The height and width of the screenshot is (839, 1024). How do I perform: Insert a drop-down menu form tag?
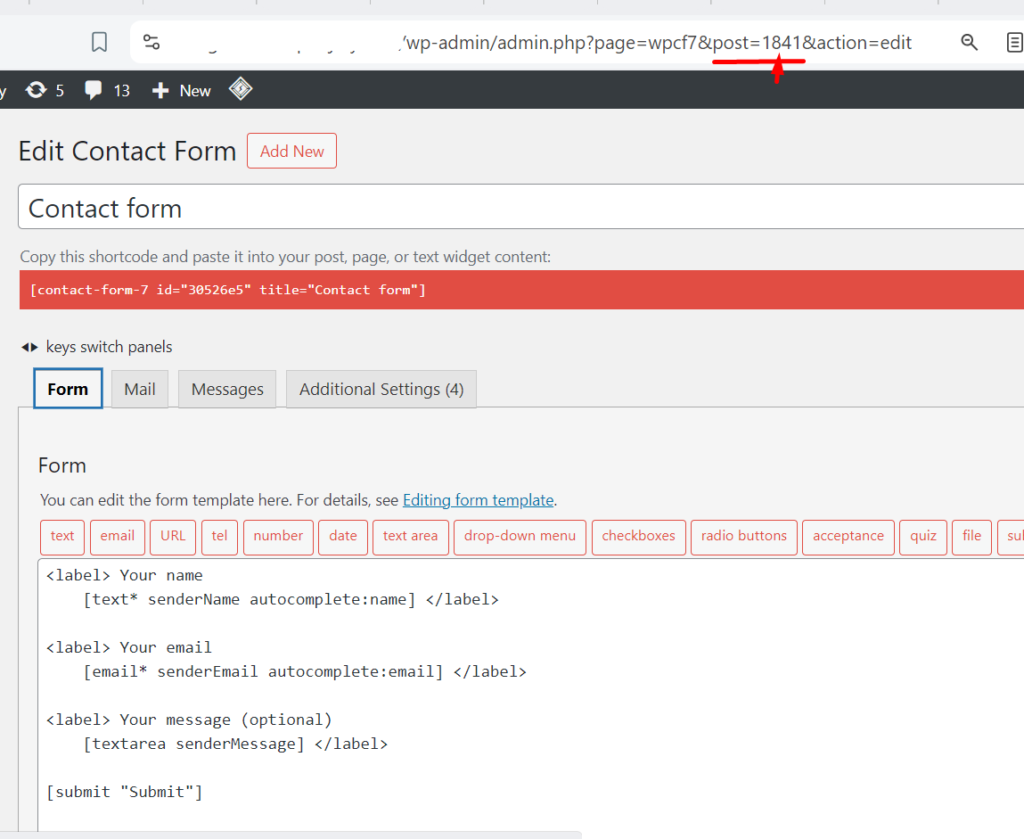520,536
